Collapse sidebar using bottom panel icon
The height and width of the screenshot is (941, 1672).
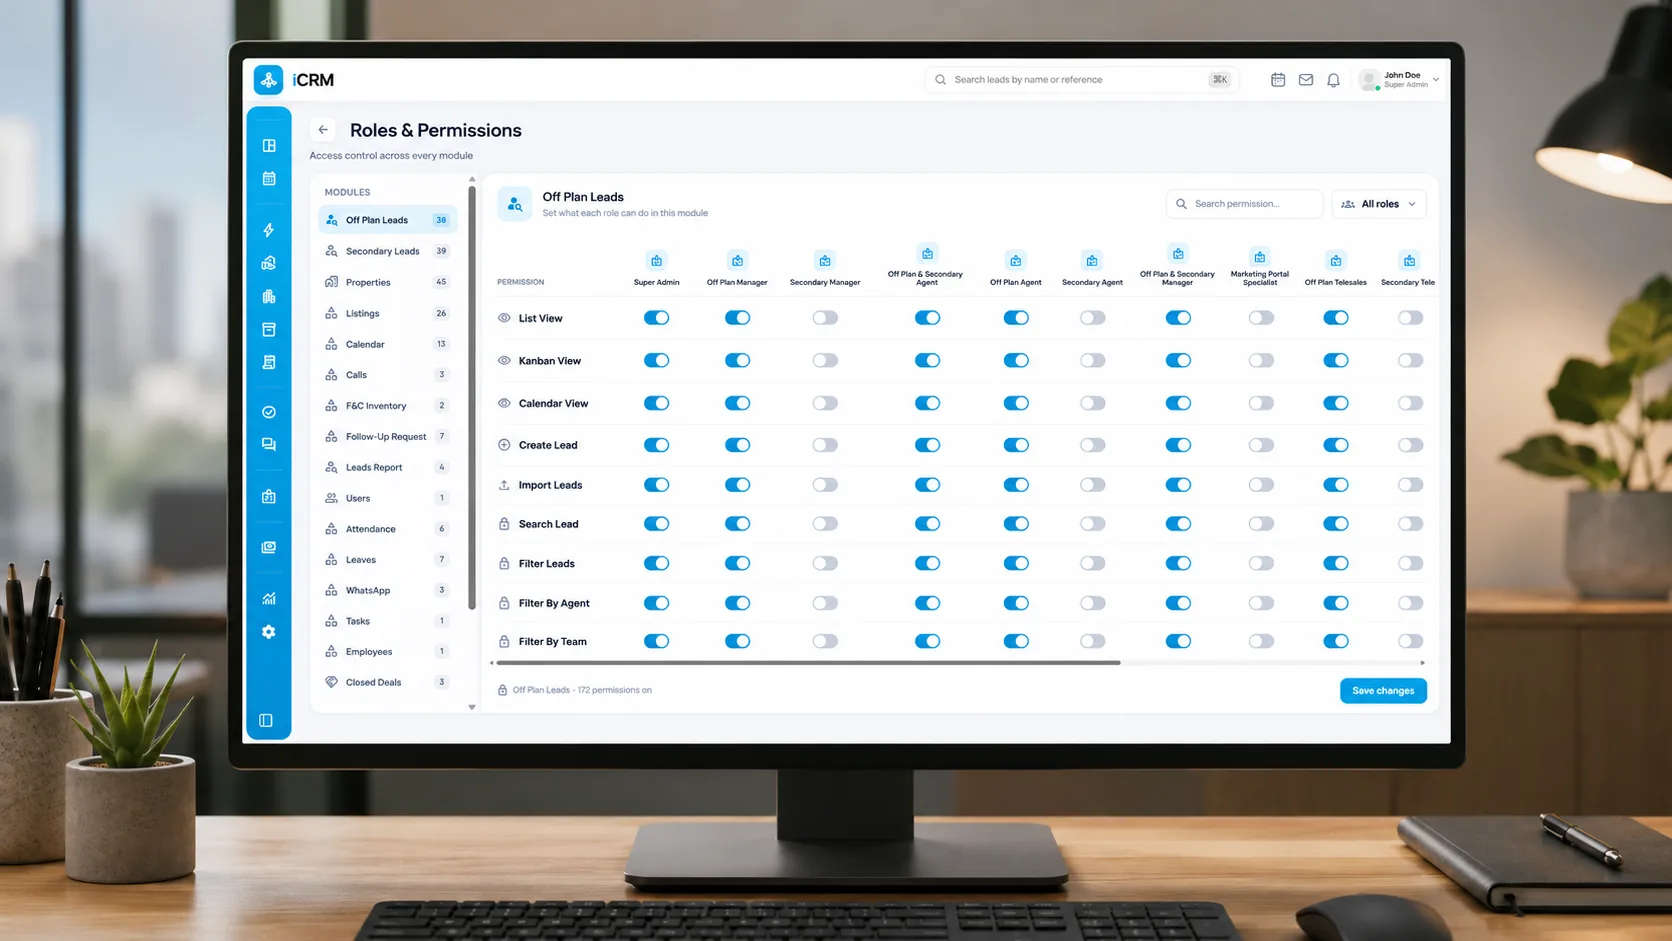[266, 720]
